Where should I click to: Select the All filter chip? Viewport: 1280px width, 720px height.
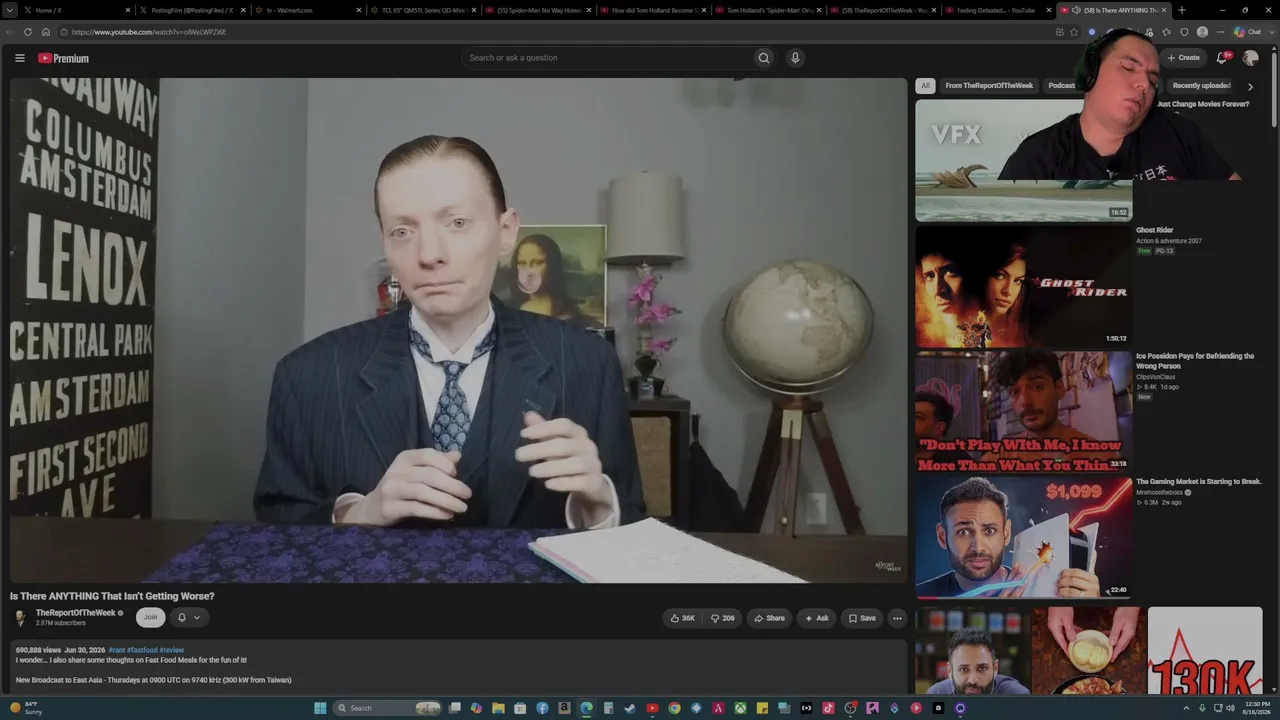pyautogui.click(x=925, y=86)
